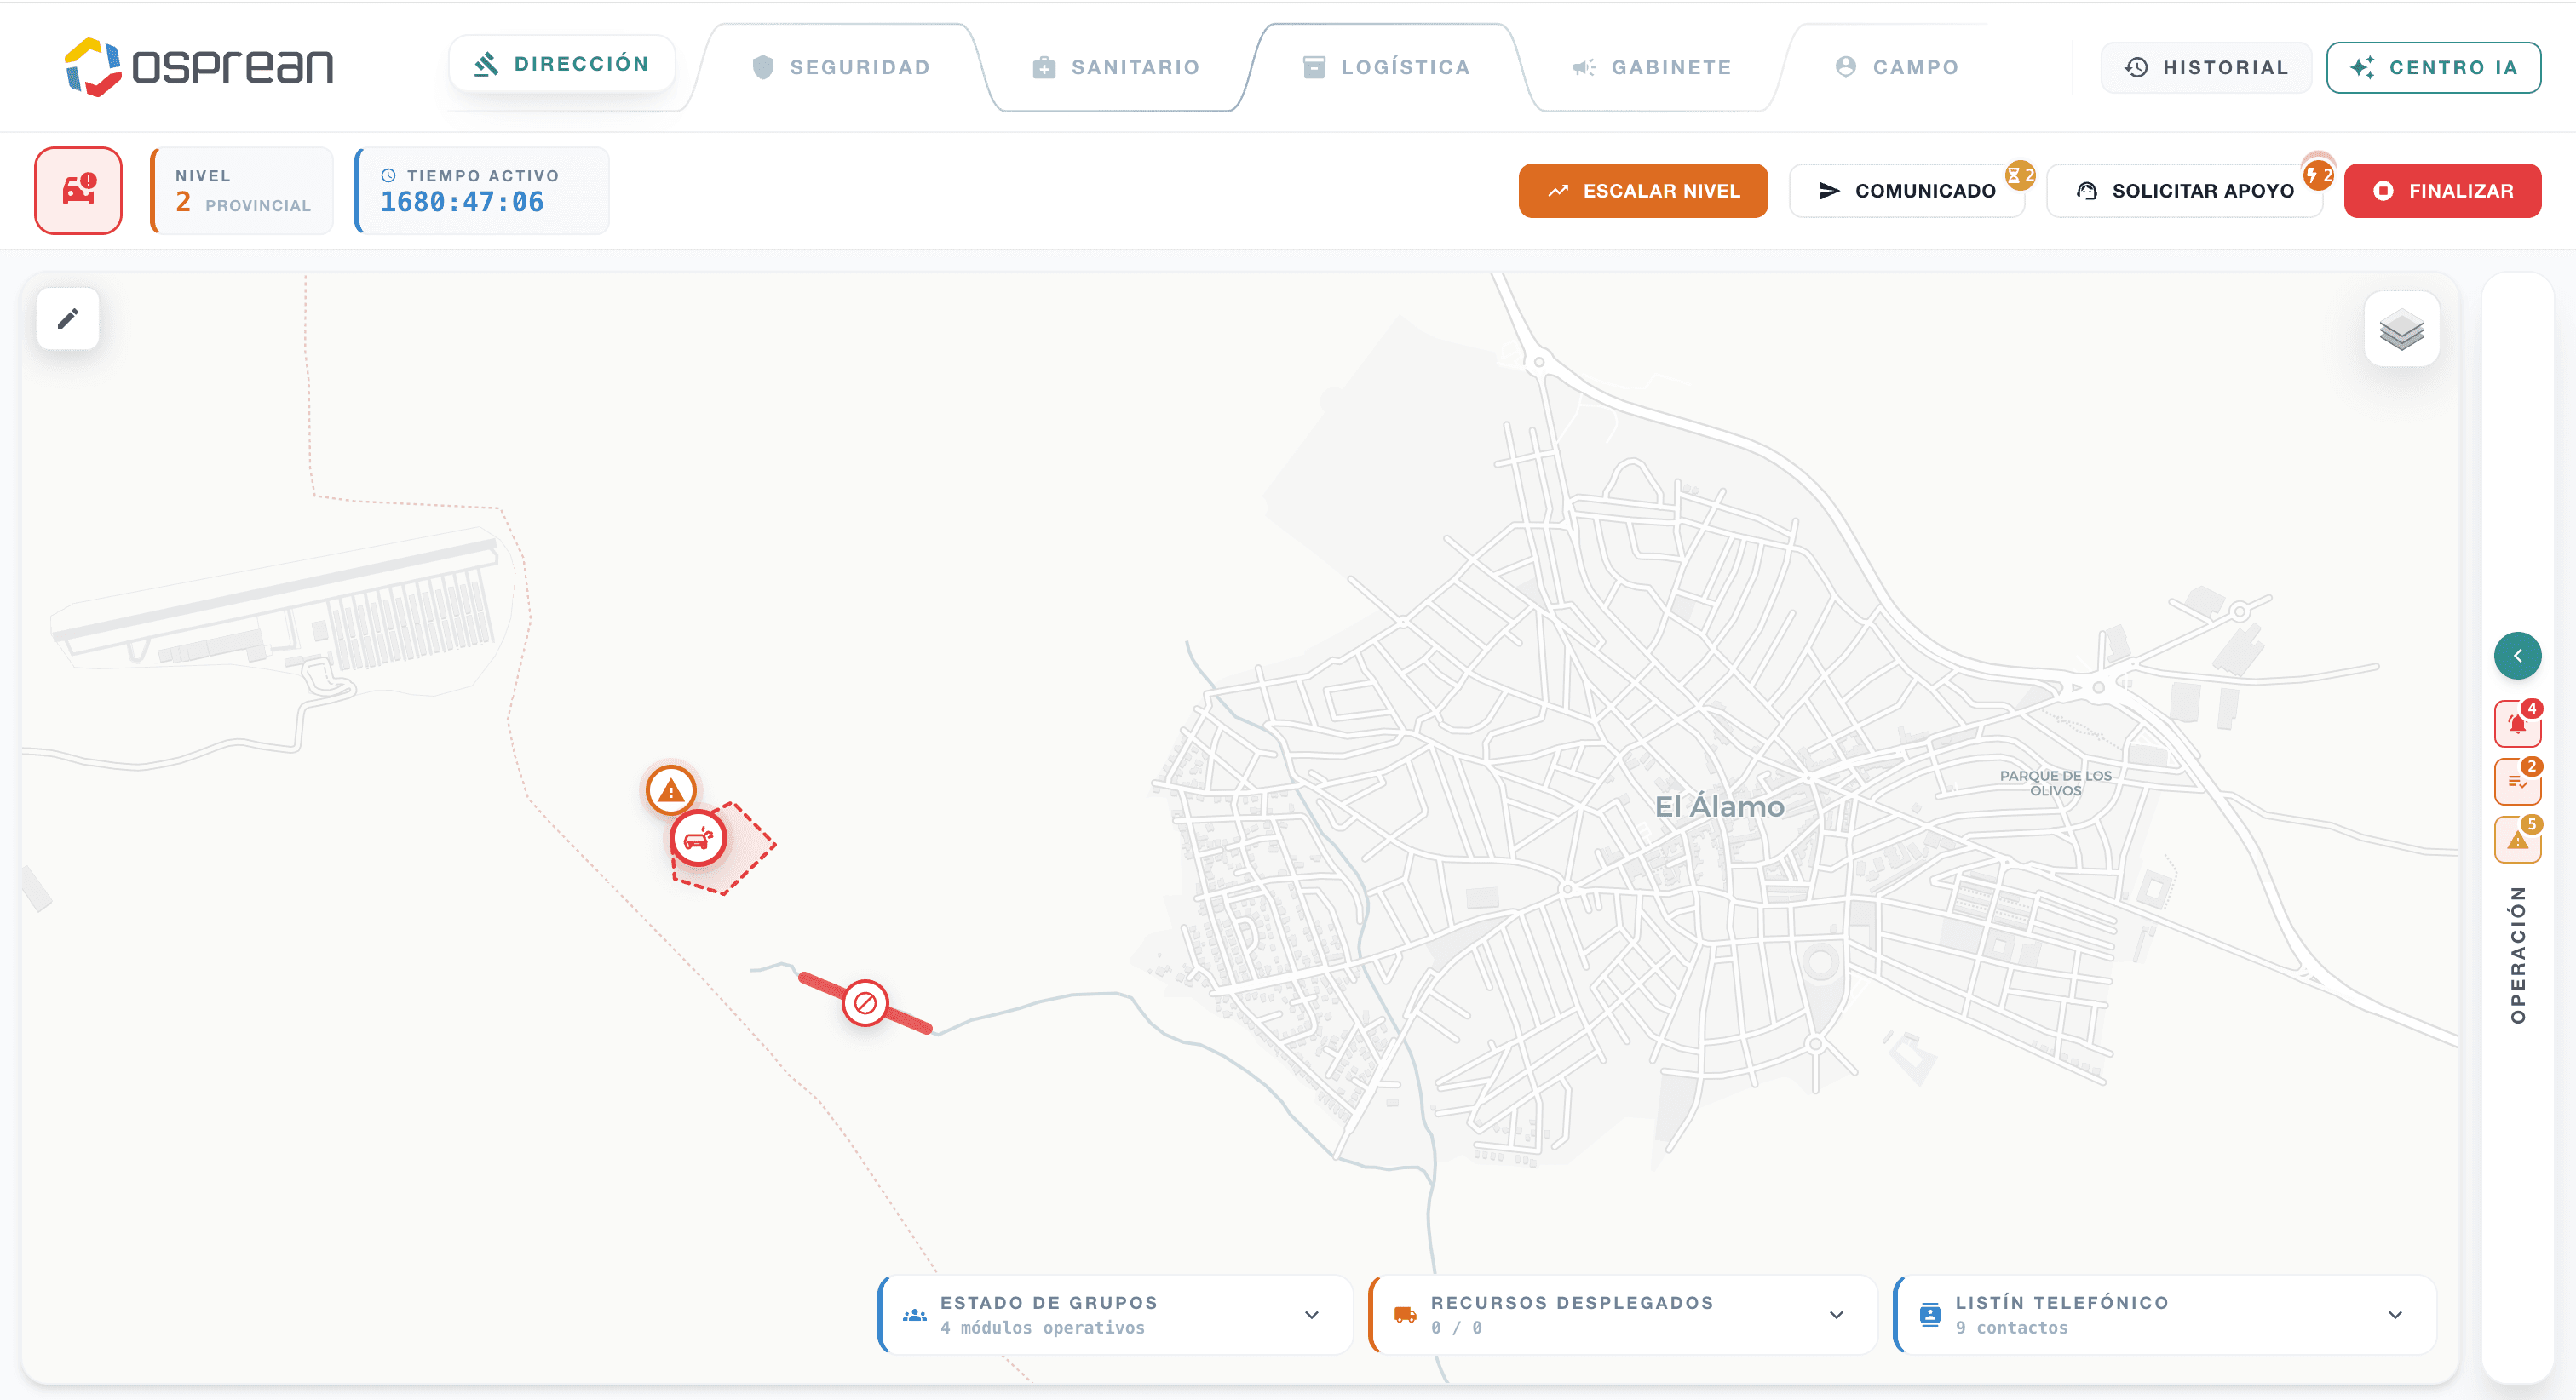This screenshot has height=1400, width=2576.
Task: Open the Historial view
Action: click(2206, 67)
